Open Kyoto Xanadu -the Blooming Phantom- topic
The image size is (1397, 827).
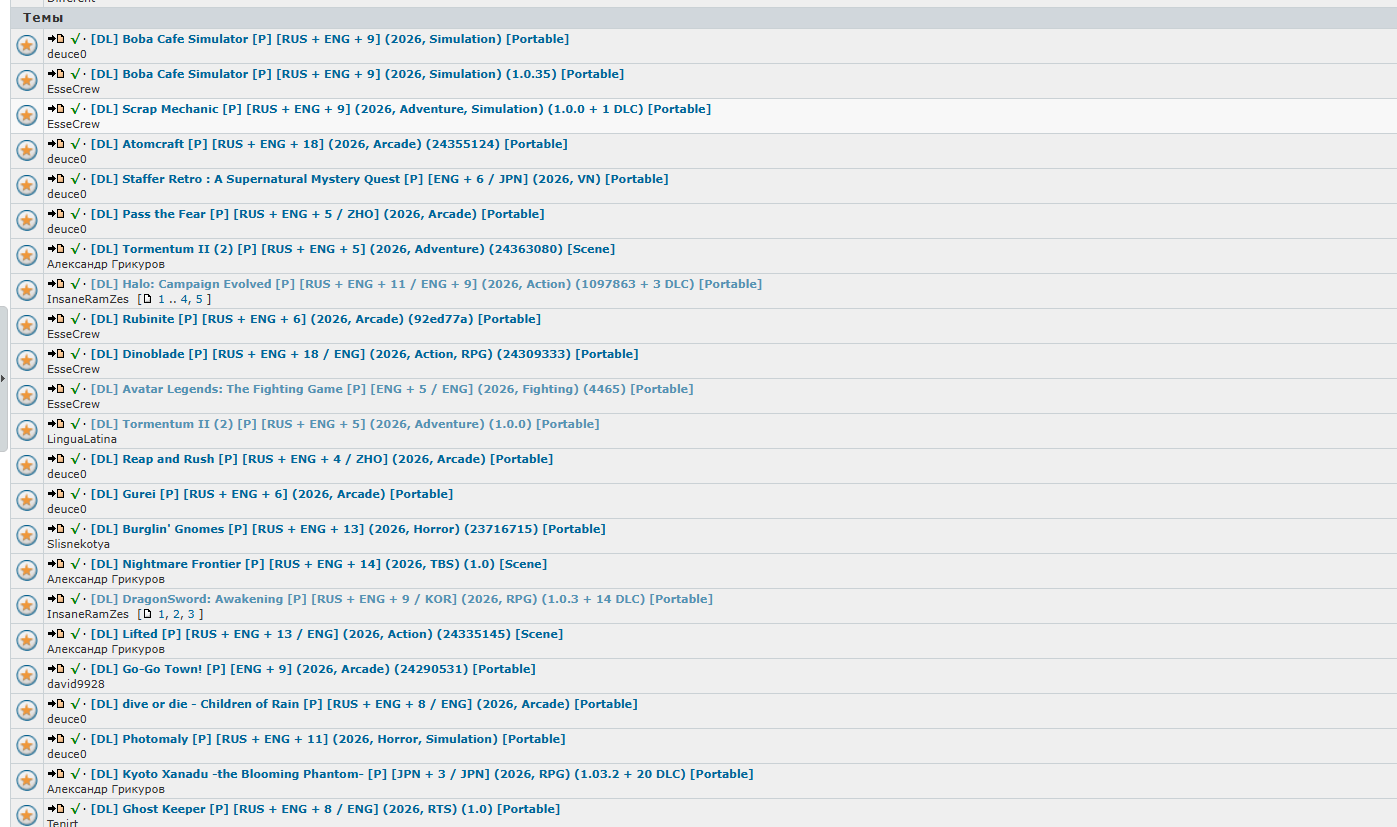[x=422, y=774]
